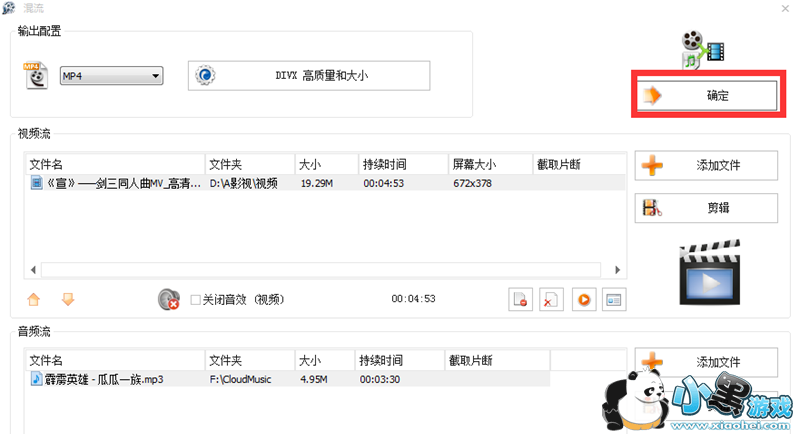This screenshot has width=794, height=434.
Task: Click the horizontal scrollbar track of video list
Action: [321, 270]
